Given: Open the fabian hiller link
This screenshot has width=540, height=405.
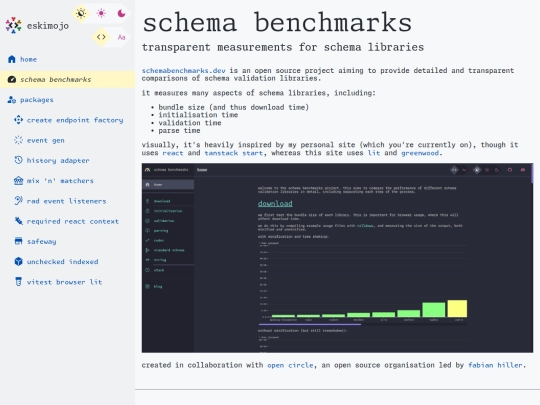Looking at the screenshot, I should point(495,365).
